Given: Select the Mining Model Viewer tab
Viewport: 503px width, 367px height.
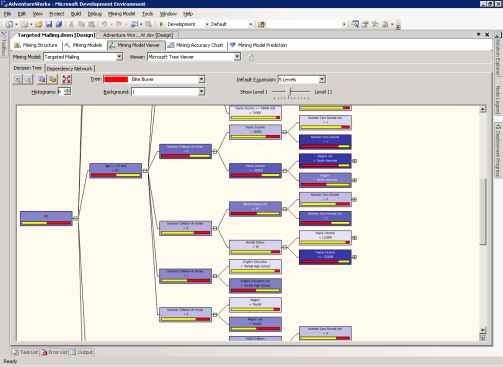Looking at the screenshot, I should [x=135, y=45].
